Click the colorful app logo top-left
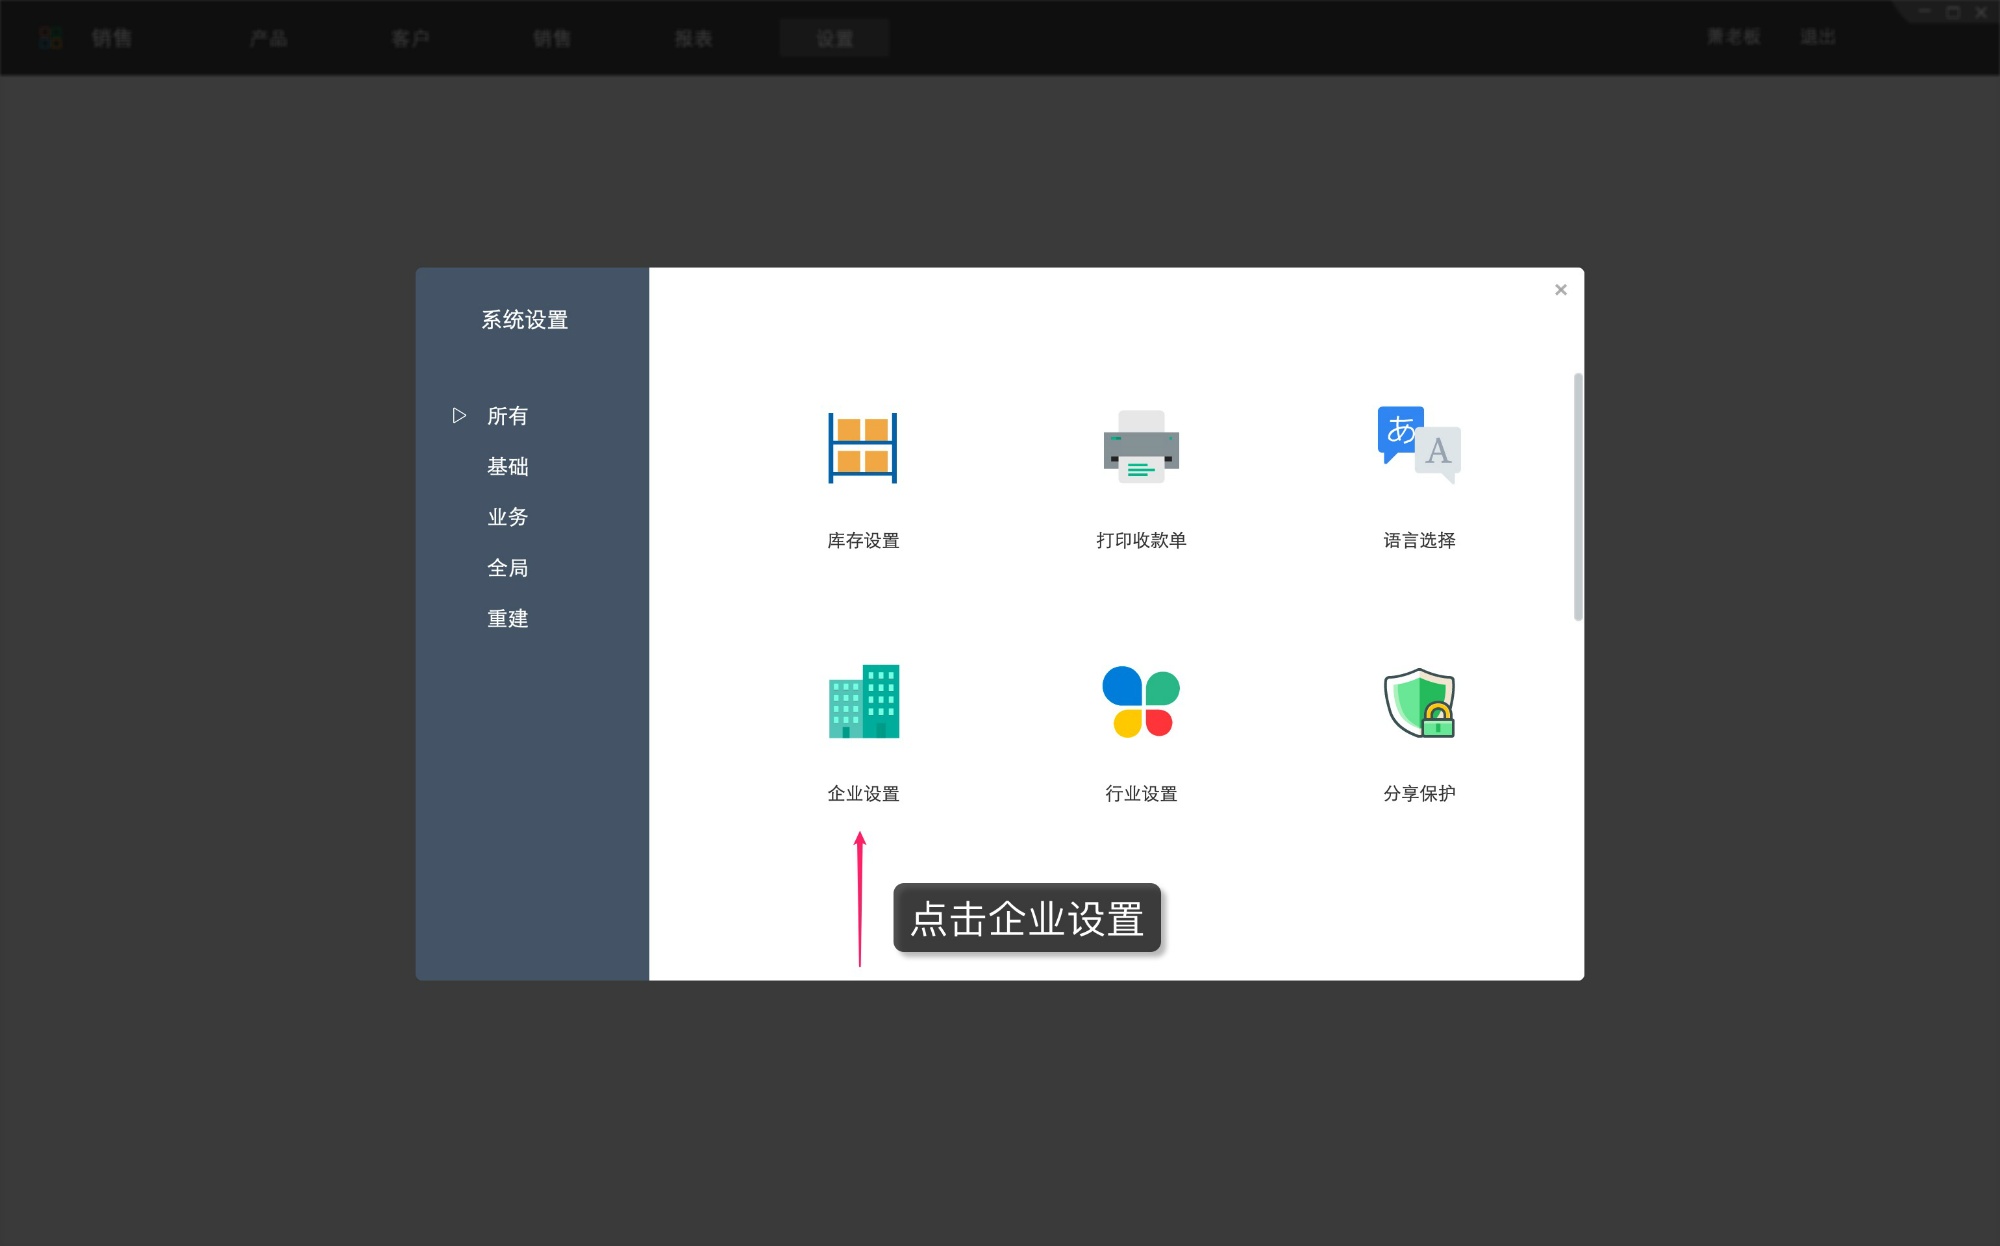Viewport: 2000px width, 1246px height. pyautogui.click(x=51, y=38)
